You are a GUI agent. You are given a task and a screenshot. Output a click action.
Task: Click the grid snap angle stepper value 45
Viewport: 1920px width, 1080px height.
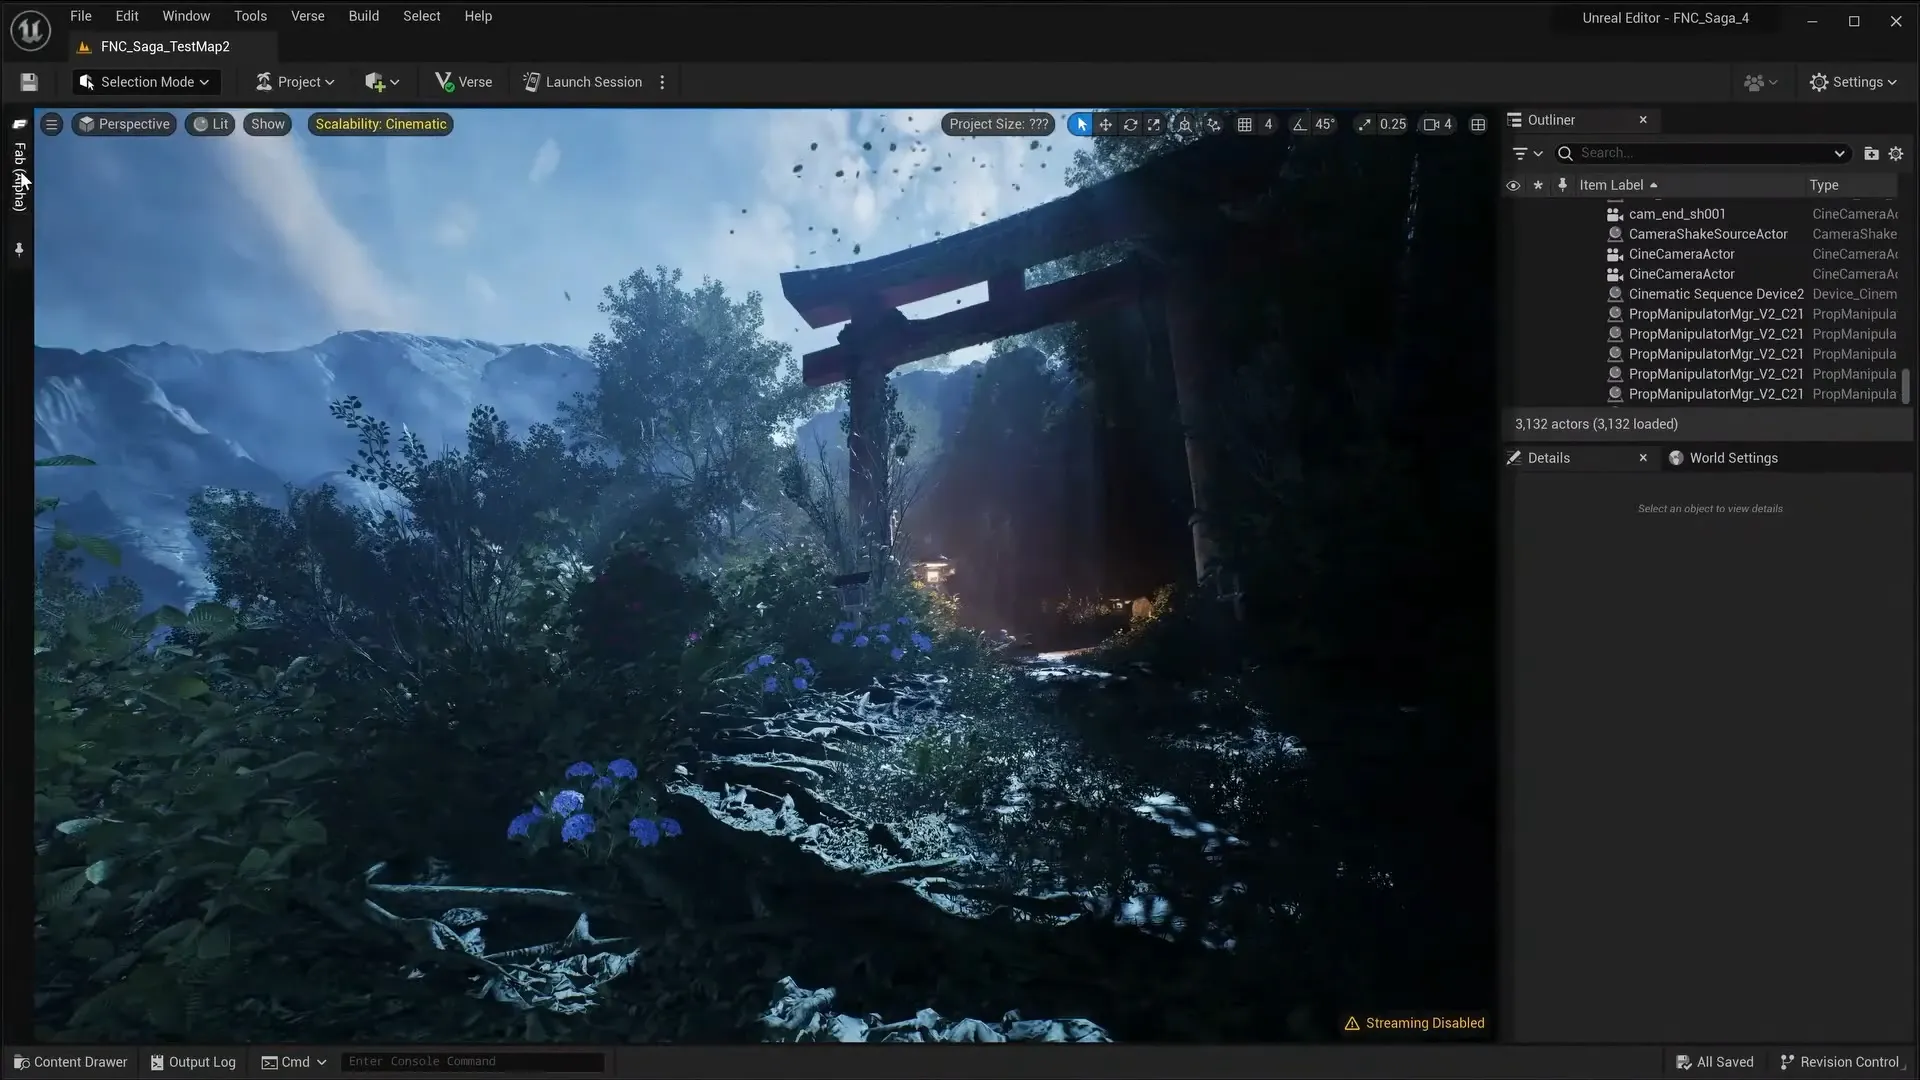1323,123
